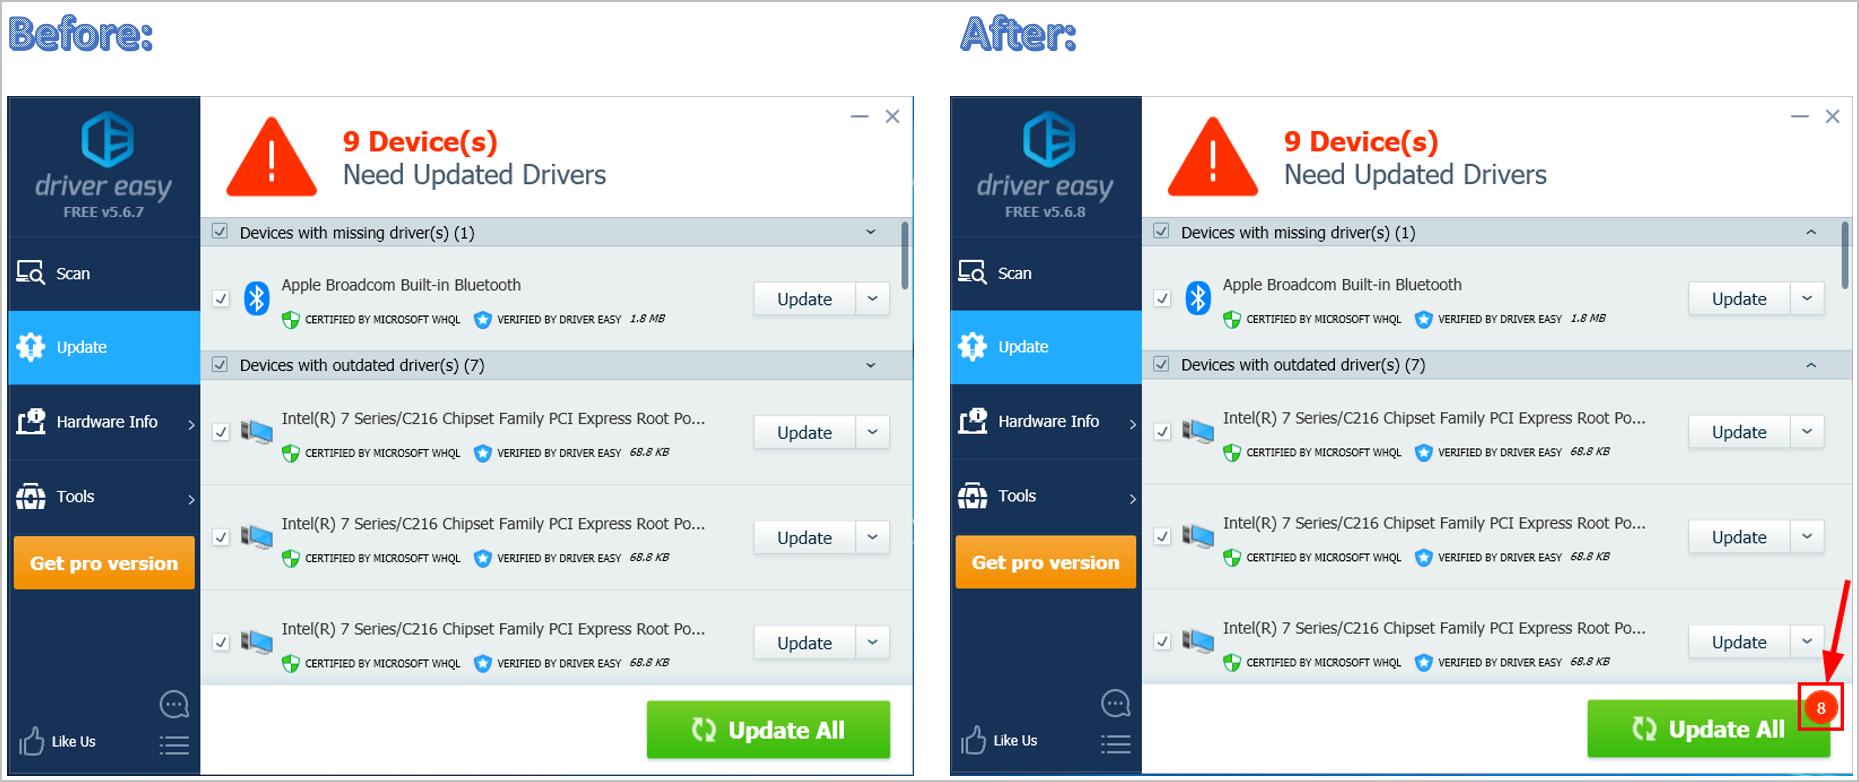The width and height of the screenshot is (1859, 782).
Task: Toggle outdated drivers group checkbox in Before window
Action: pos(220,365)
